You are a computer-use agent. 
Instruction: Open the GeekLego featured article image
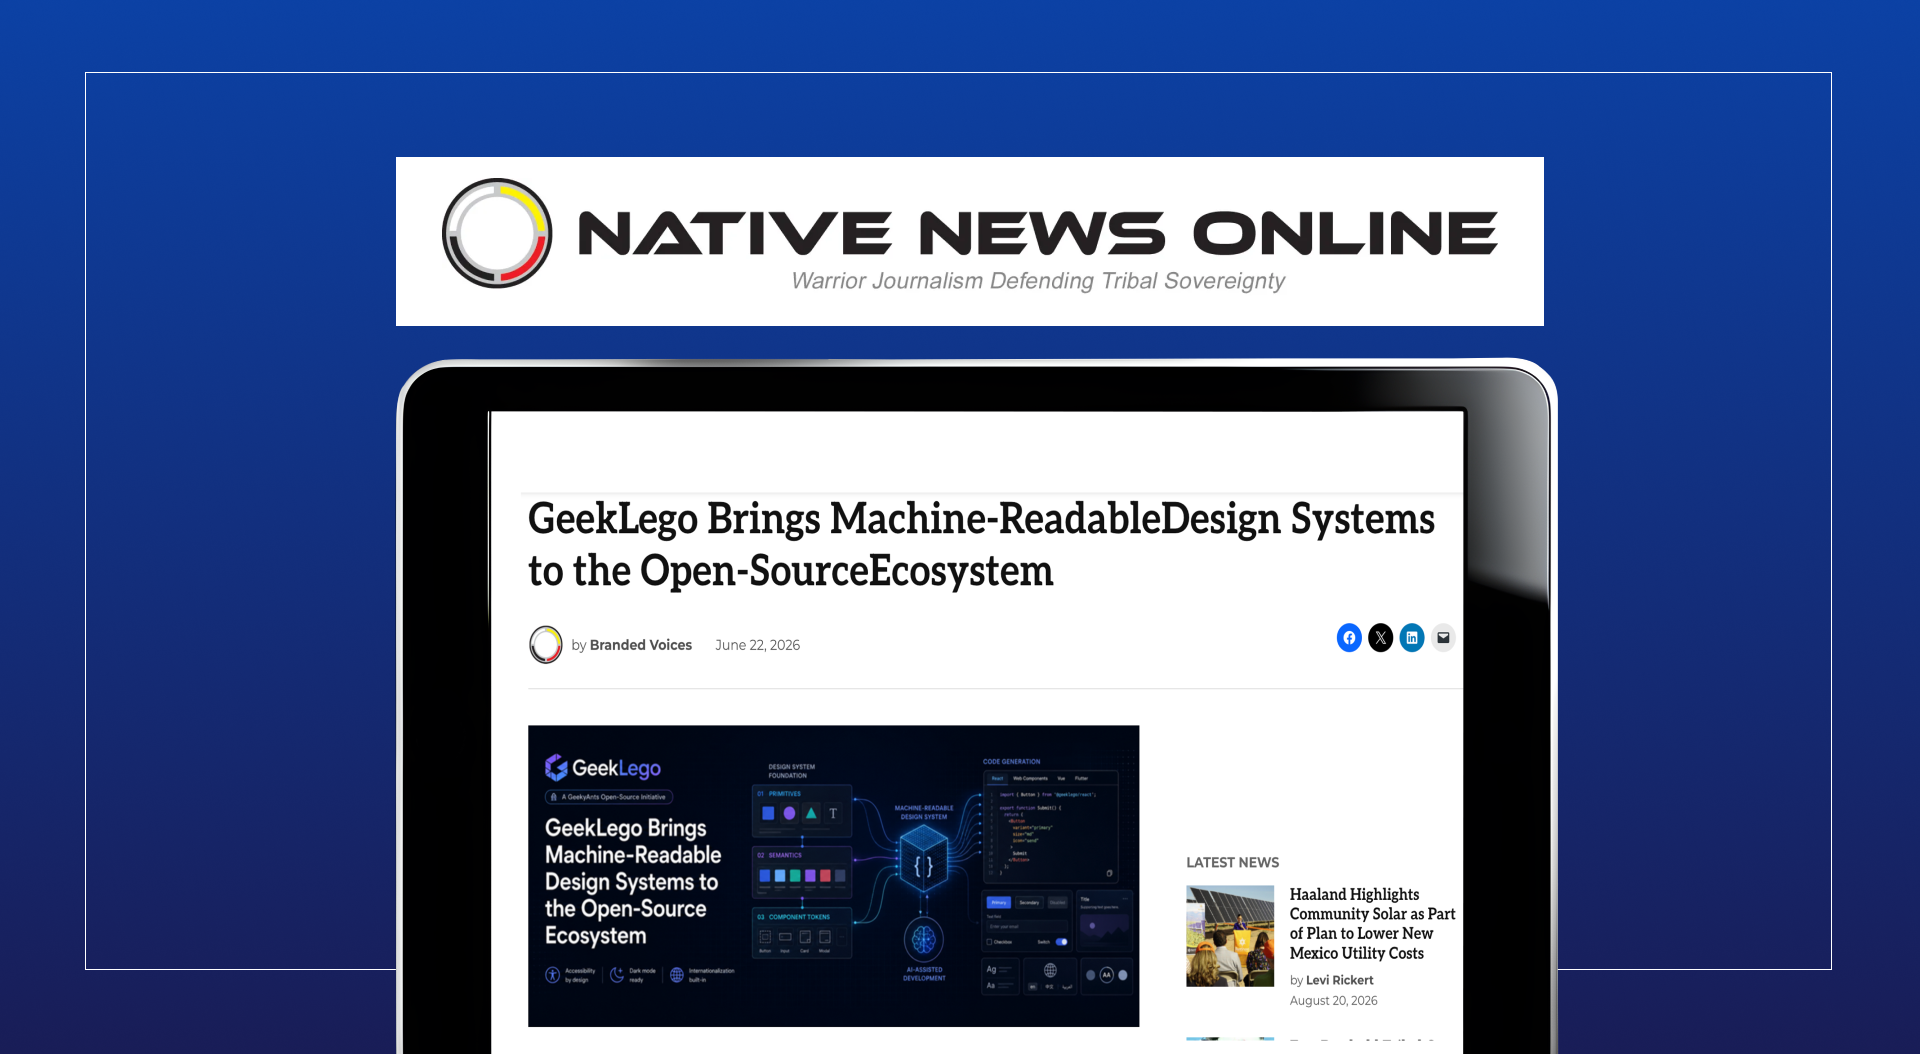tap(833, 876)
